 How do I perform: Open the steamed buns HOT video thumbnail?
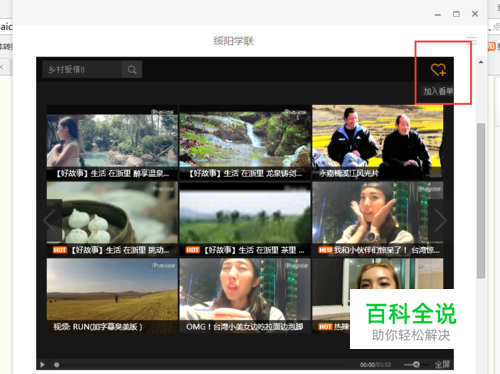pyautogui.click(x=112, y=219)
